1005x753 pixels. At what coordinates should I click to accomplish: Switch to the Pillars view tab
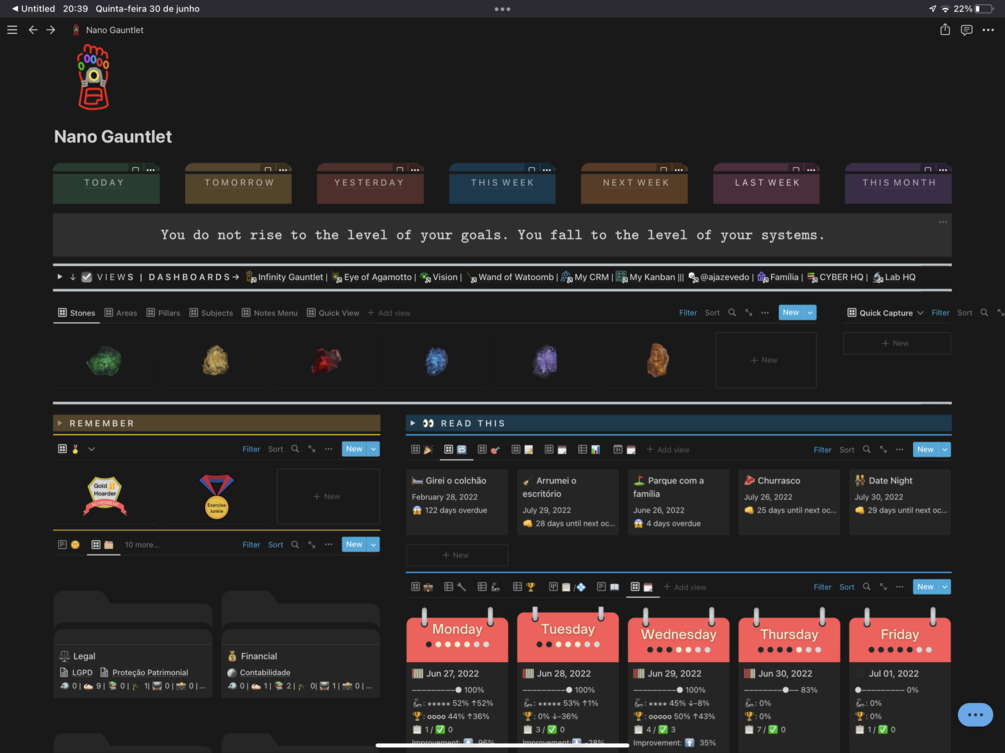click(163, 313)
